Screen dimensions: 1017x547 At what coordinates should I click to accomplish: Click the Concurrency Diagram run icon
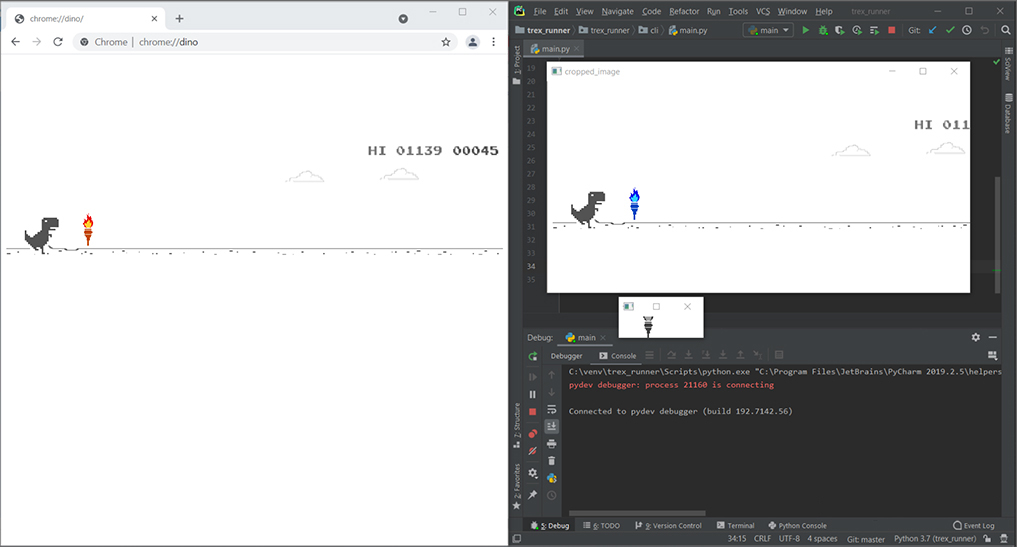(874, 30)
